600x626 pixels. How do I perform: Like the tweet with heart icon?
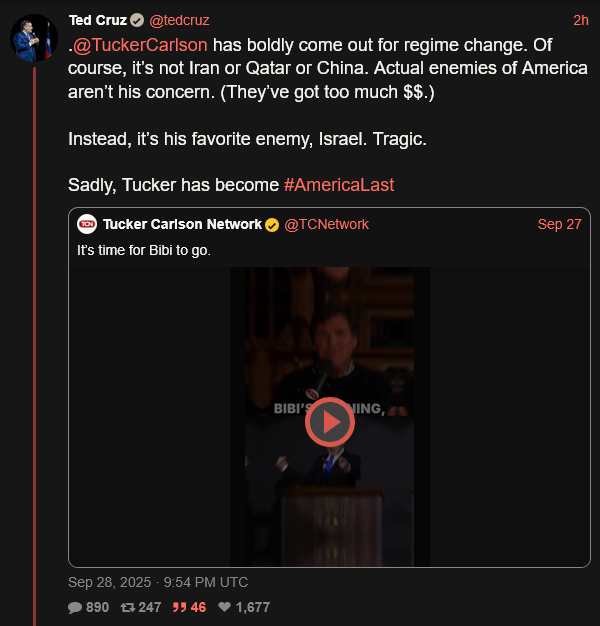[x=225, y=607]
